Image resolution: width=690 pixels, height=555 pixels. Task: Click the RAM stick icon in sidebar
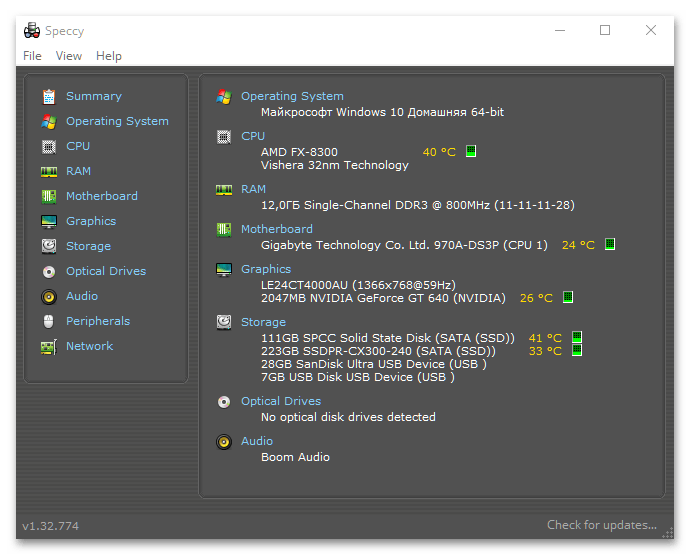(49, 172)
